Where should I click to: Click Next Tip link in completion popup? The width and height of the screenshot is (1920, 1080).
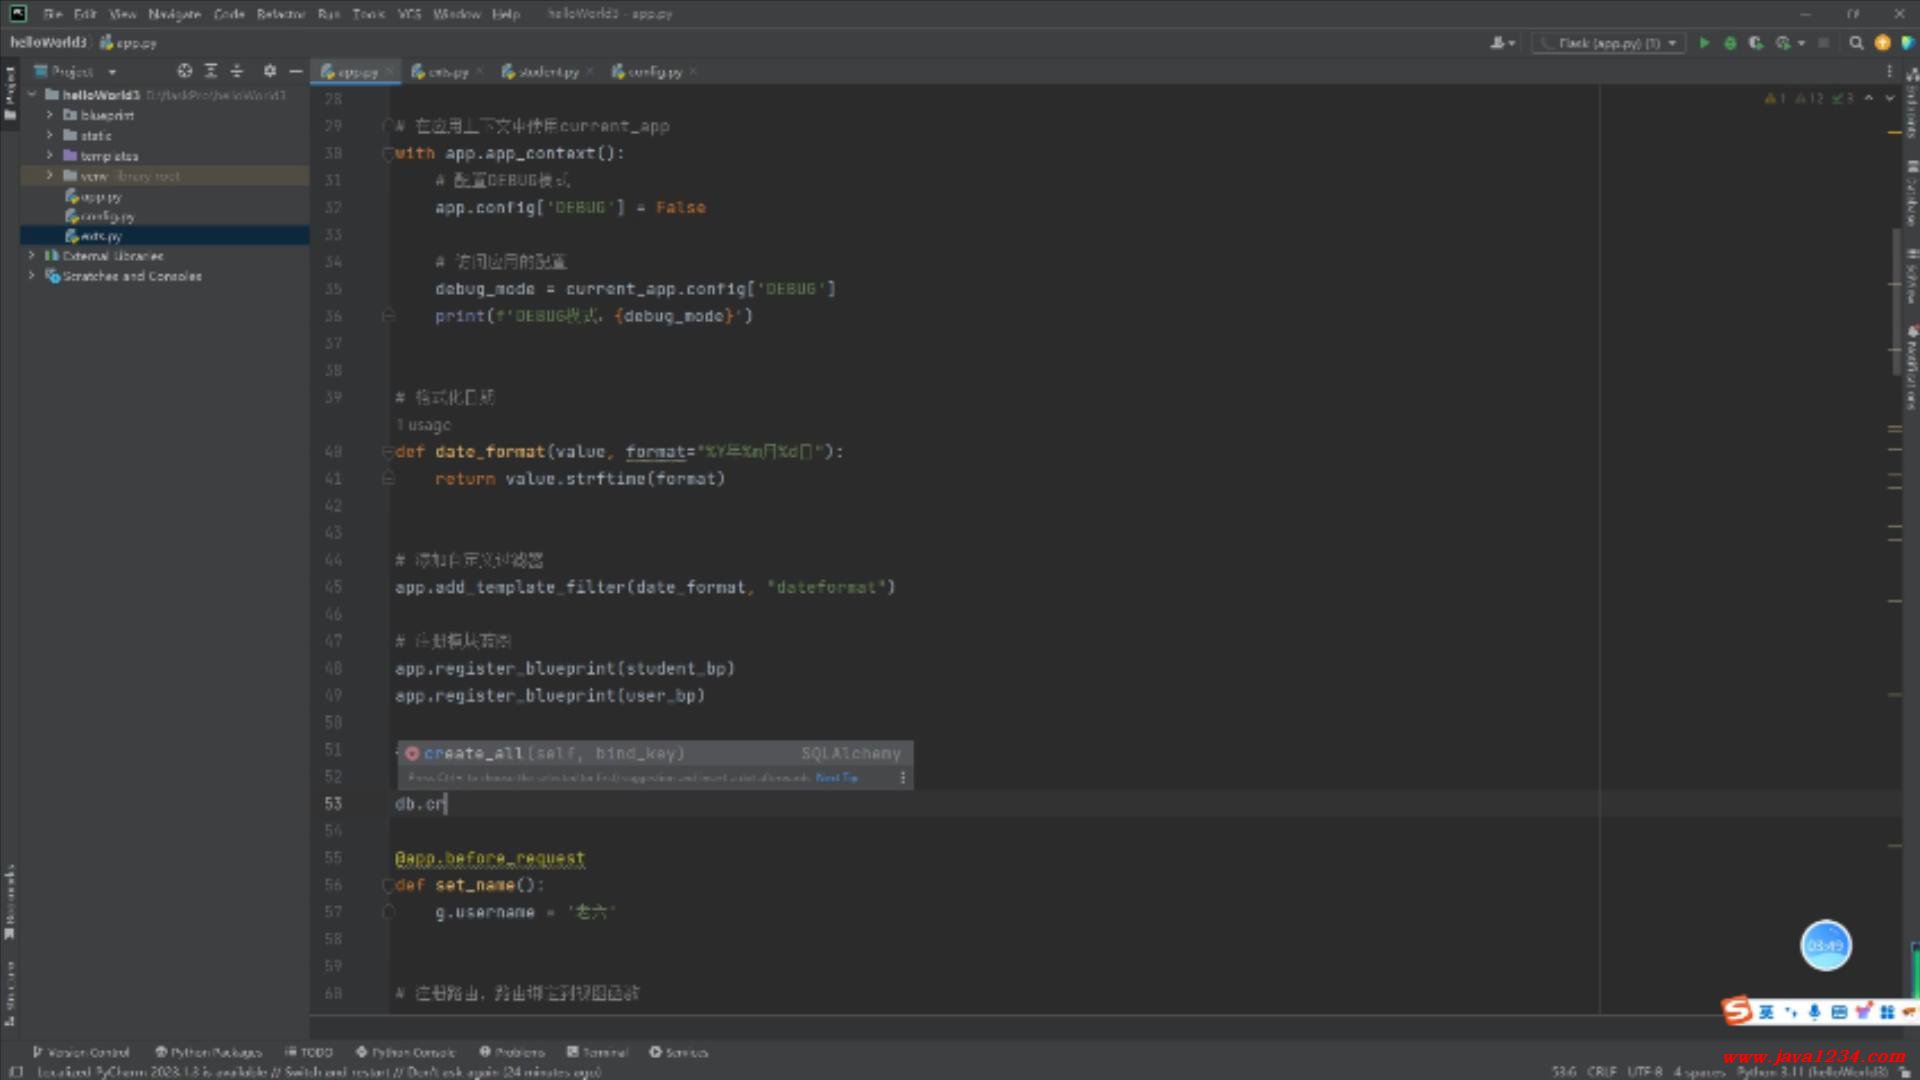point(836,777)
